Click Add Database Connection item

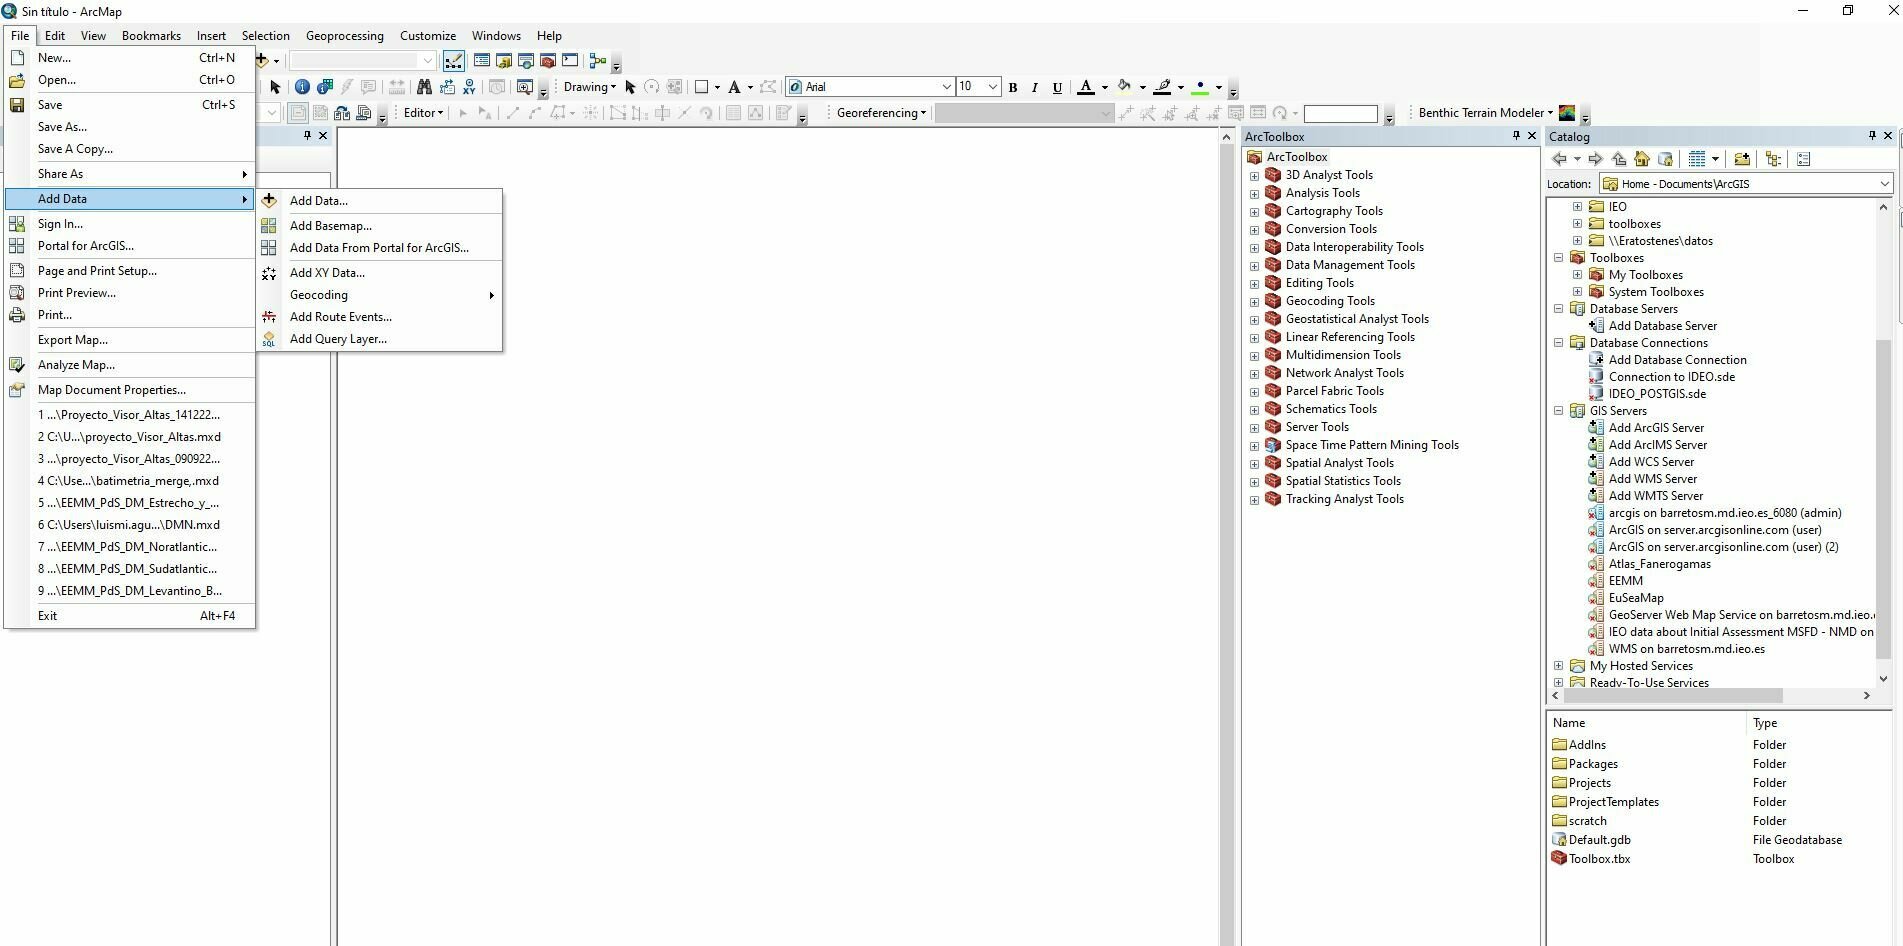coord(1677,360)
